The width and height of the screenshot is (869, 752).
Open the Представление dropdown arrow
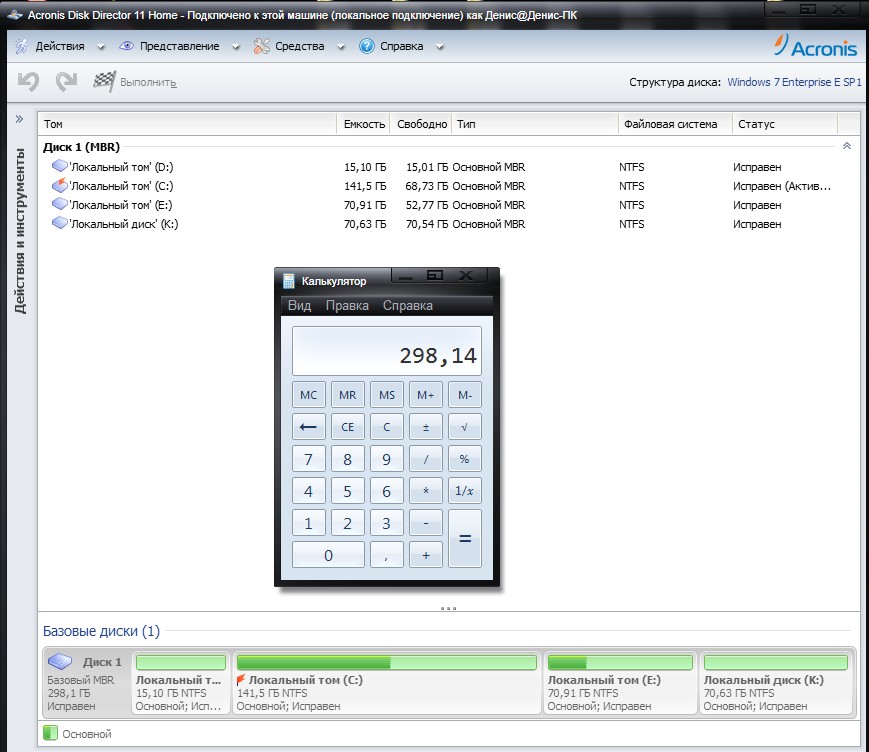[236, 47]
